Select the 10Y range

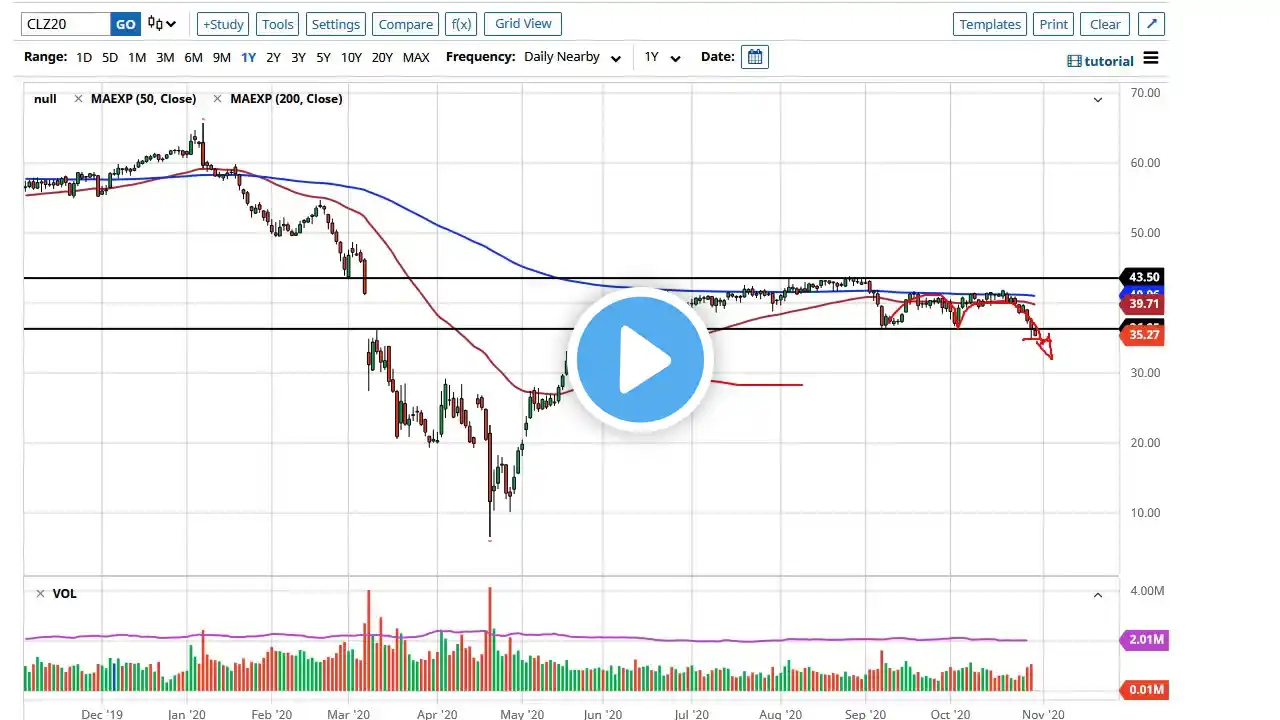(351, 57)
